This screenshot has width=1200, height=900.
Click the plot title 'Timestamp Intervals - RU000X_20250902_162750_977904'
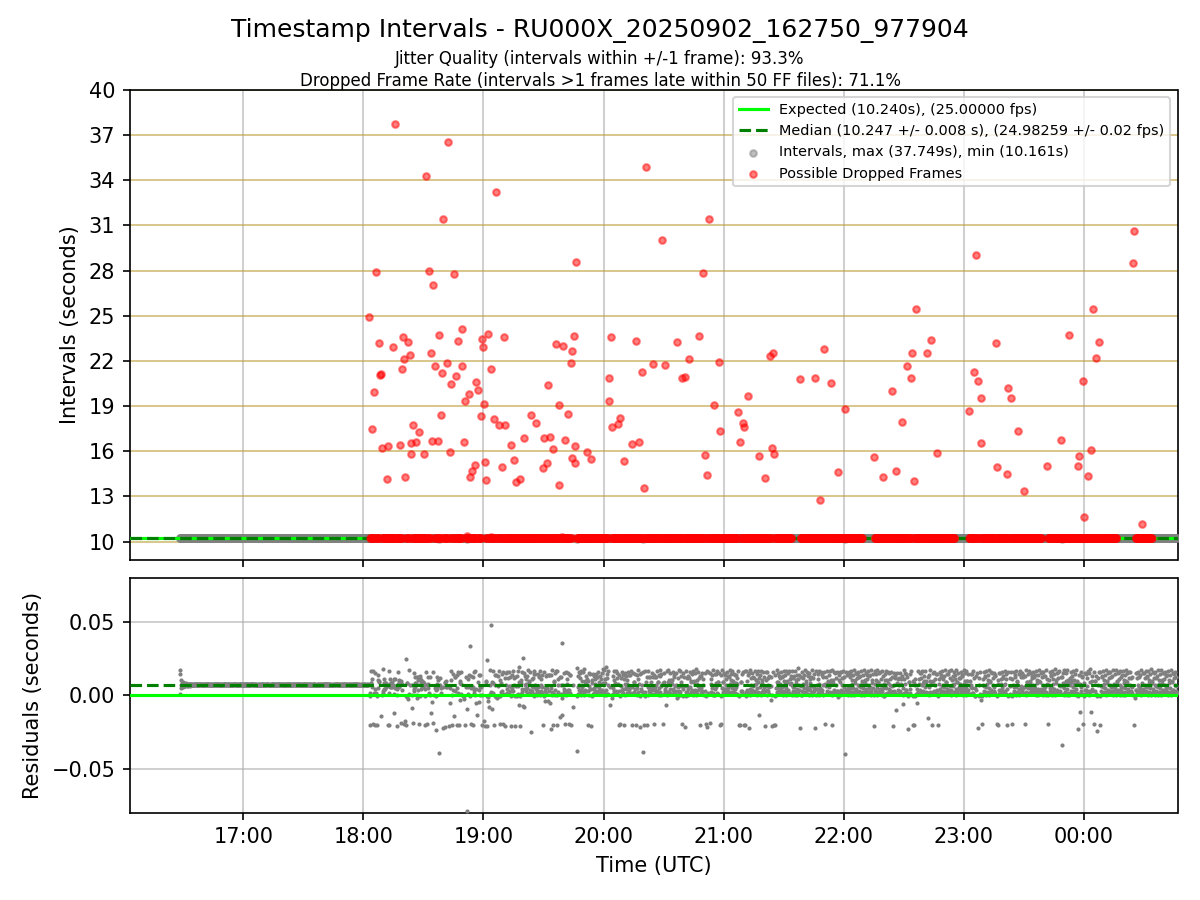click(599, 29)
